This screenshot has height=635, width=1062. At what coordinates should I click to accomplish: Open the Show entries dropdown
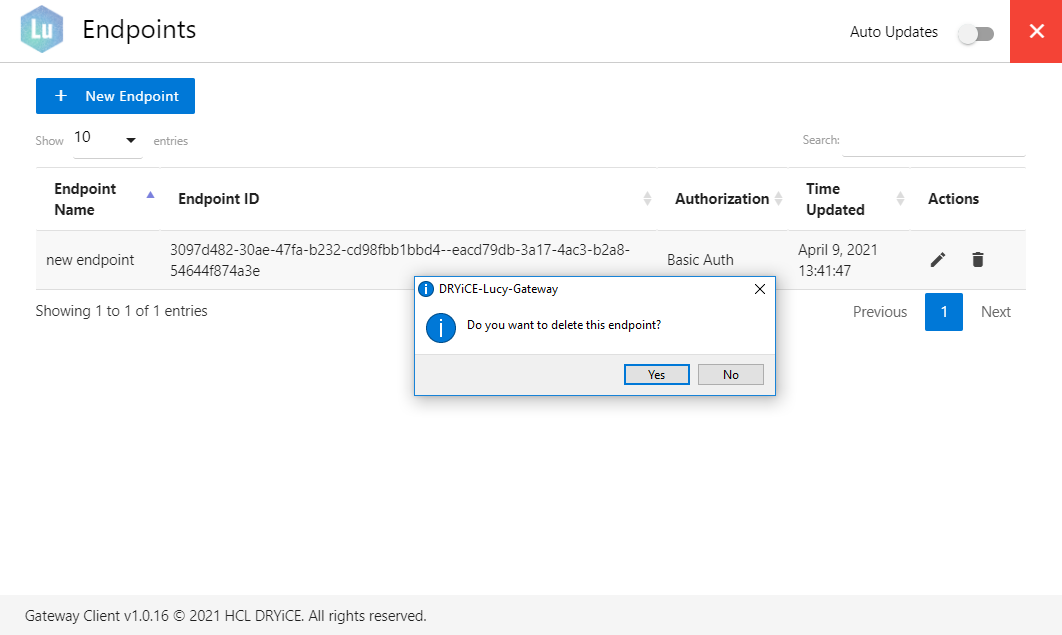[x=107, y=139]
